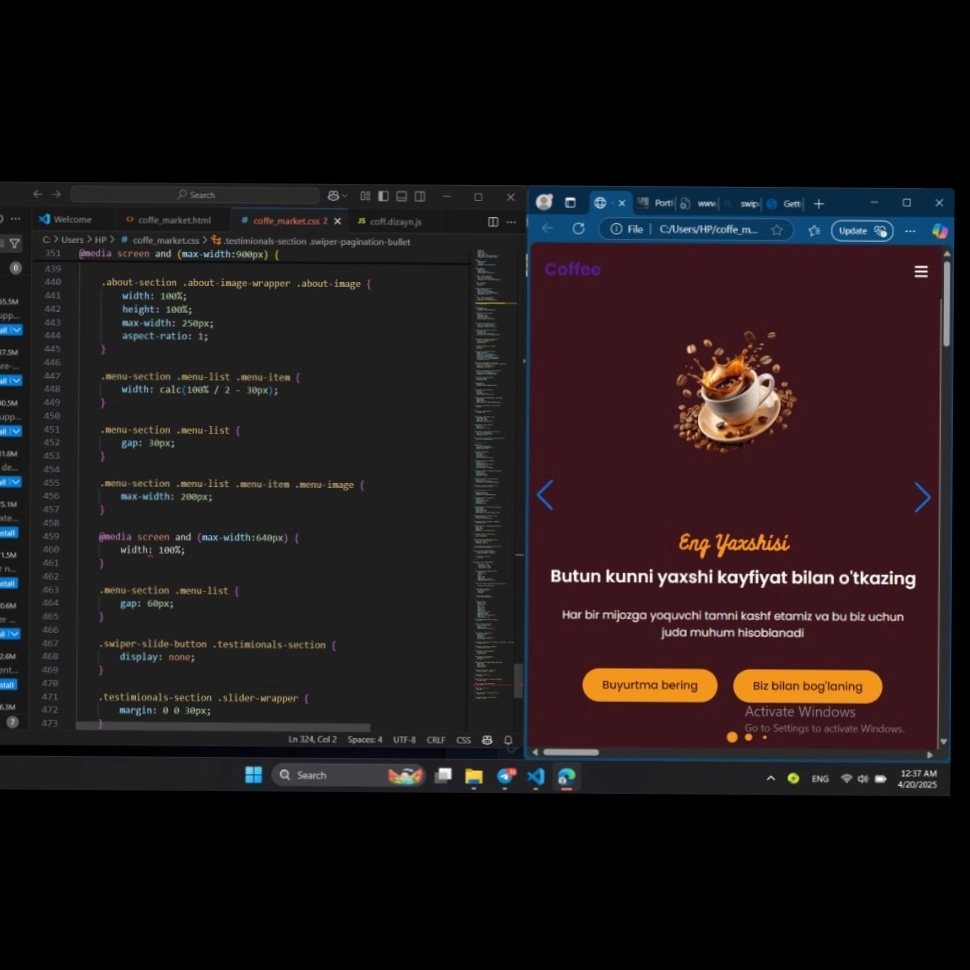
Task: Click the next slide arrow in carousel
Action: coord(921,497)
